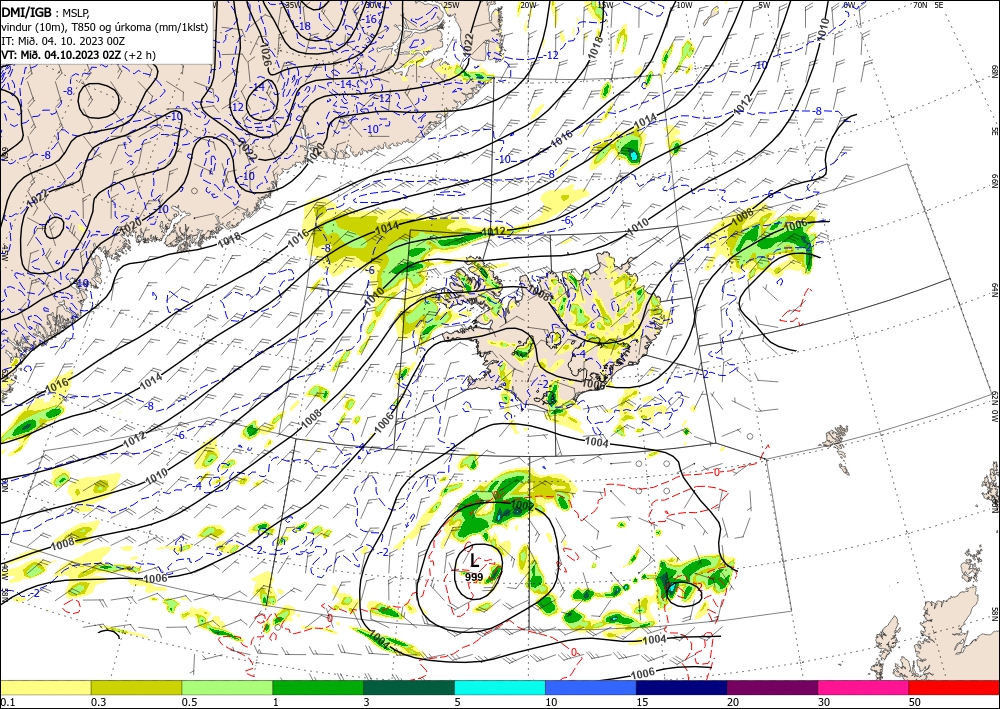Click the yellow 0.1–0.3 legend swatch
1000x709 pixels.
45,687
